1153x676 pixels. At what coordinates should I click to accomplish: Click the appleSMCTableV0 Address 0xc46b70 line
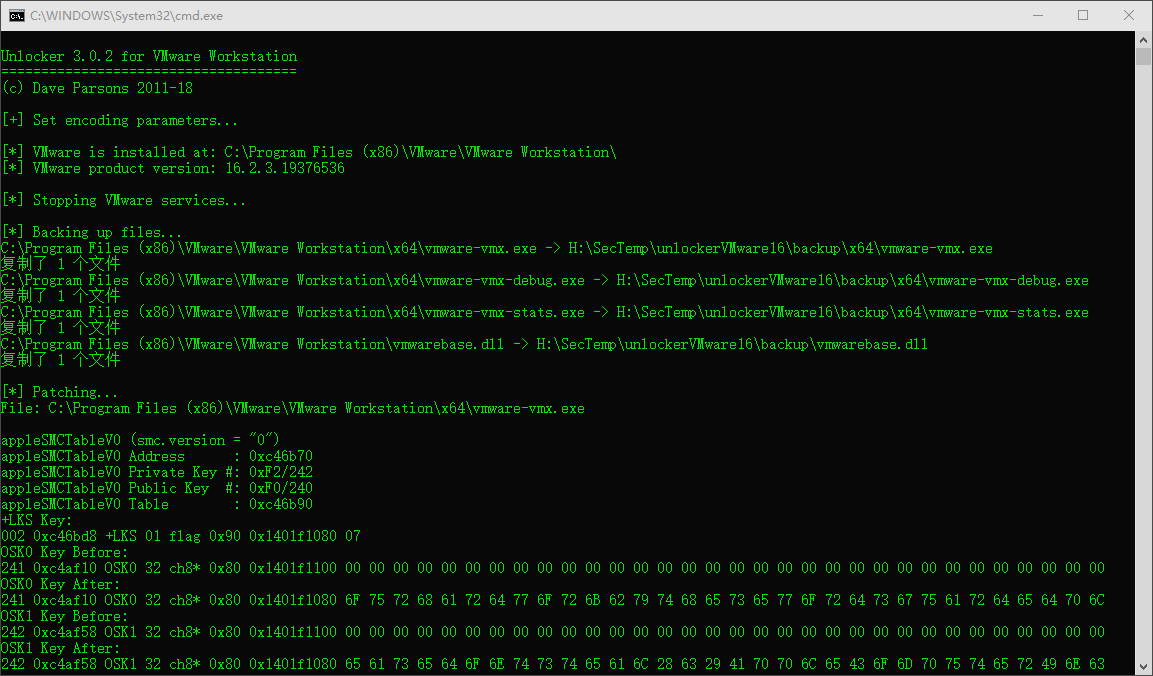click(x=157, y=456)
